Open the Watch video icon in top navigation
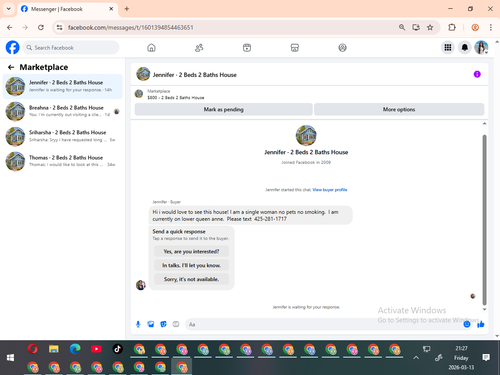The image size is (500, 375). 247,48
